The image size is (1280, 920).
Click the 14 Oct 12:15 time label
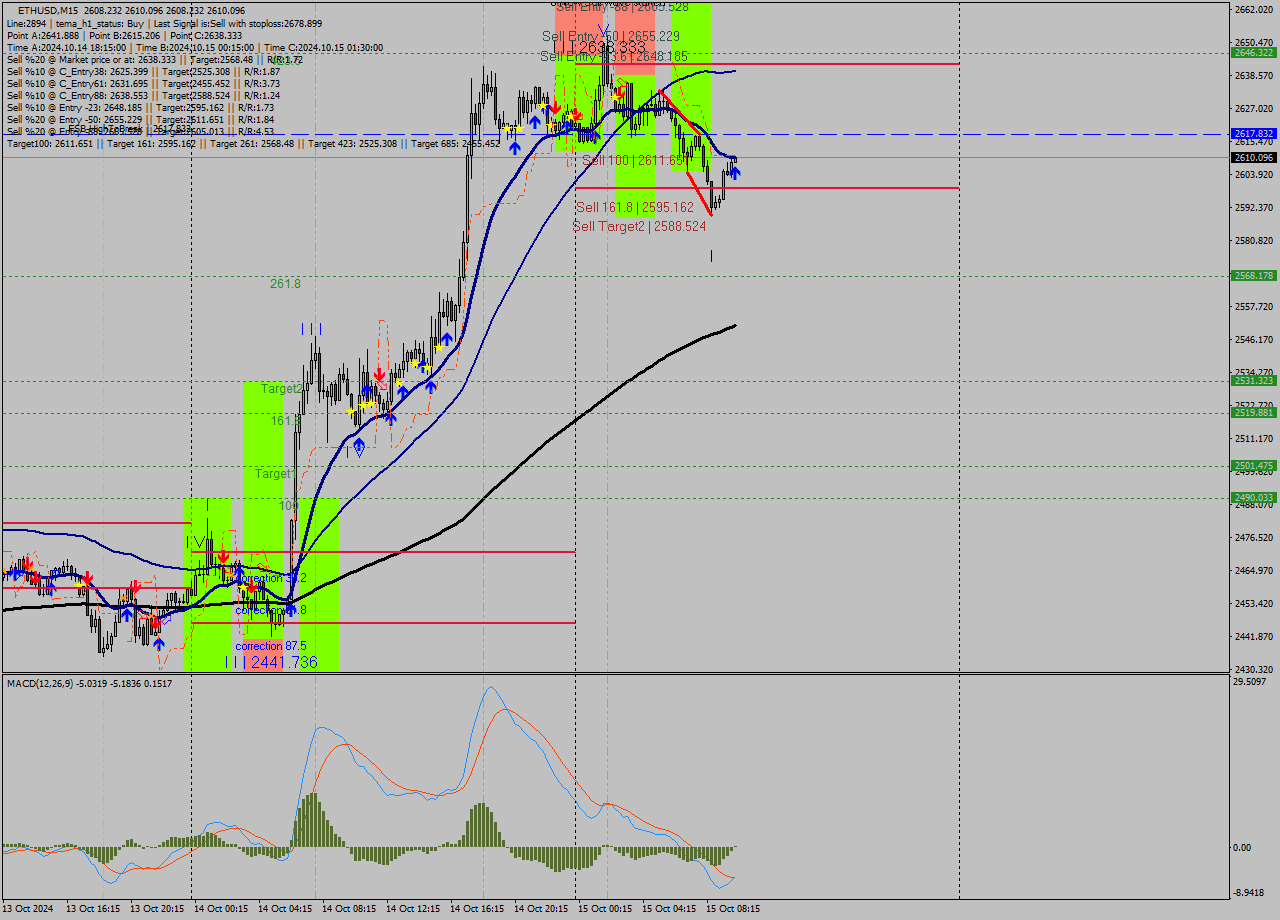click(413, 909)
